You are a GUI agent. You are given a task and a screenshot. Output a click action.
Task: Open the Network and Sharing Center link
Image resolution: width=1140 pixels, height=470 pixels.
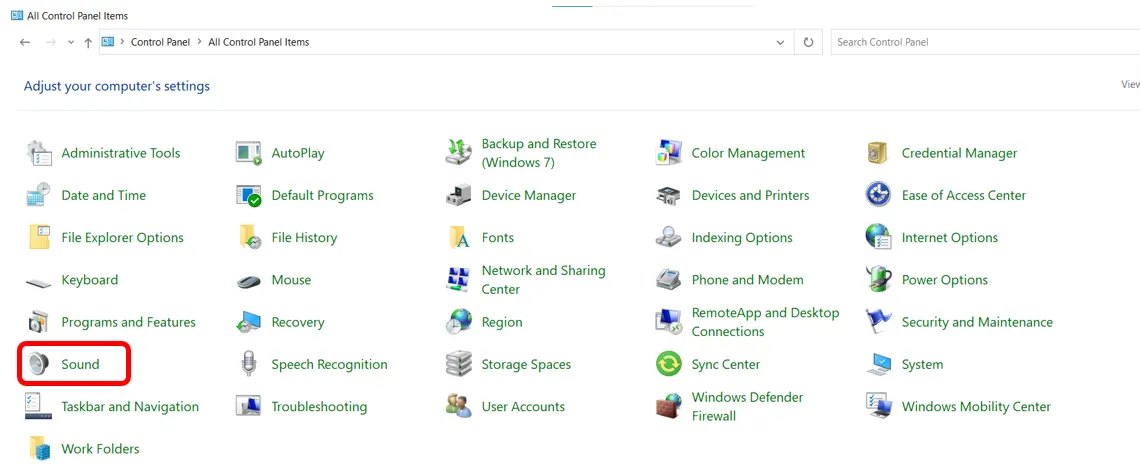point(543,280)
